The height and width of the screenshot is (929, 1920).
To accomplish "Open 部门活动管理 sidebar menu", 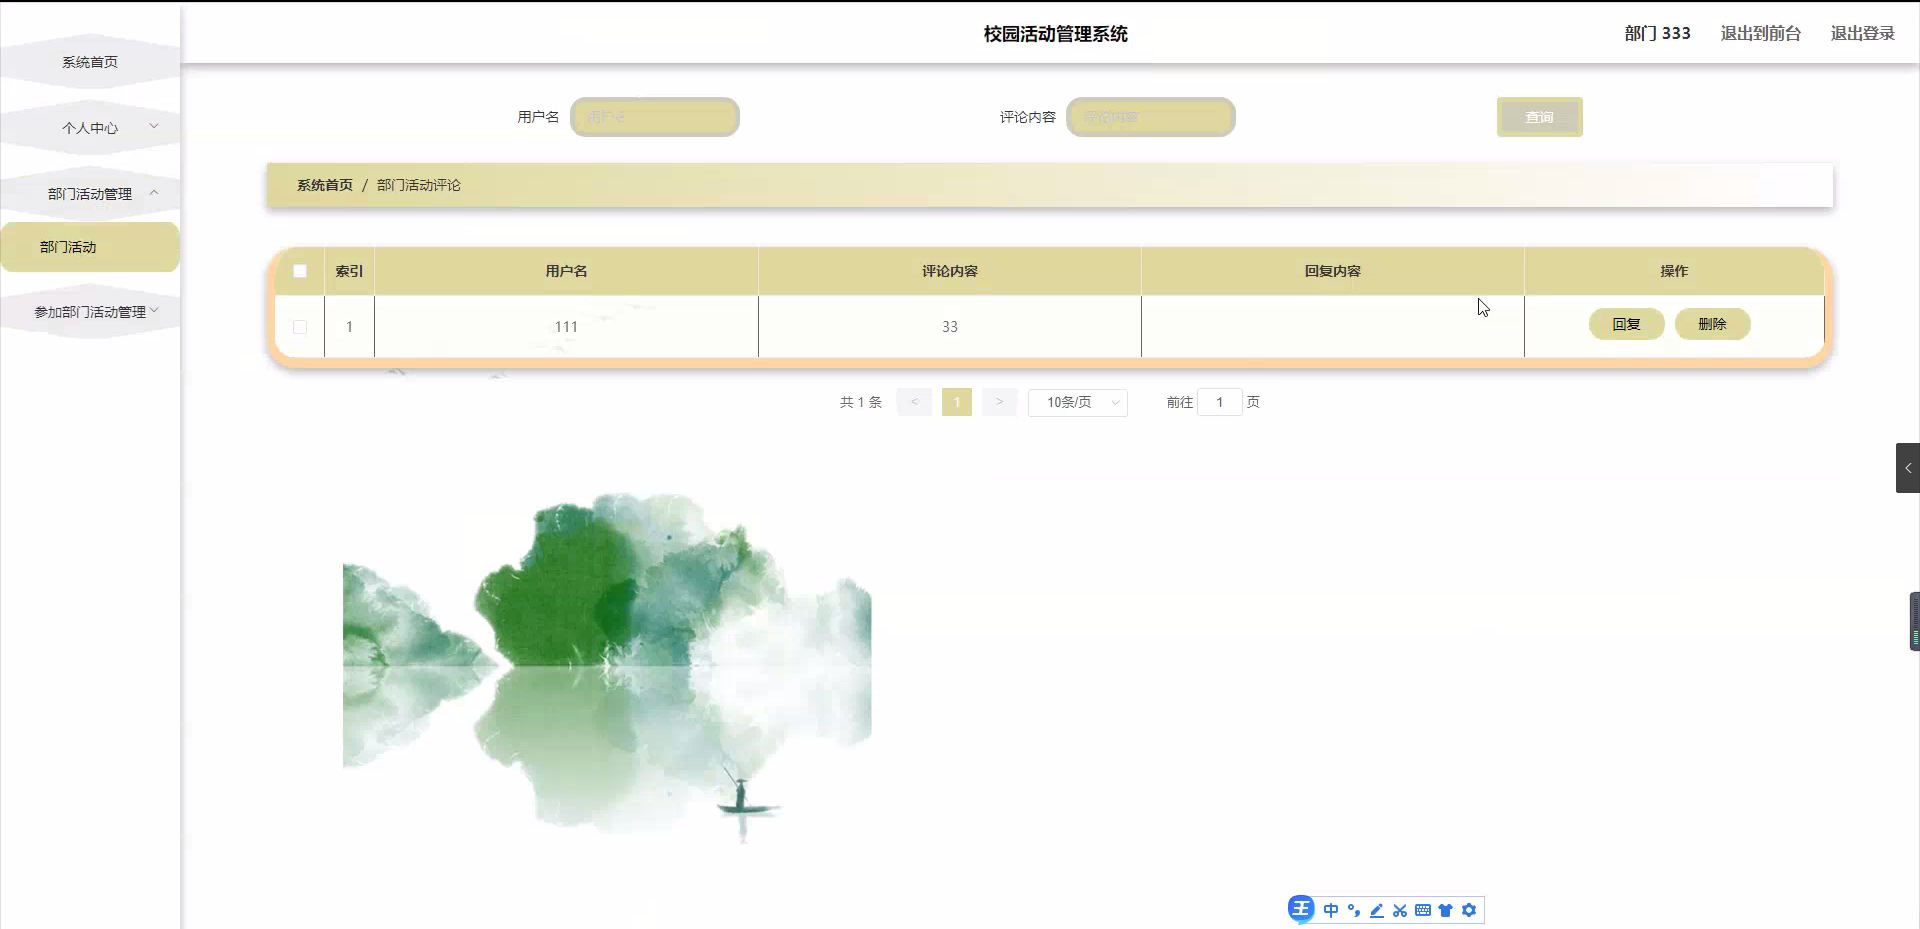I will [x=90, y=194].
